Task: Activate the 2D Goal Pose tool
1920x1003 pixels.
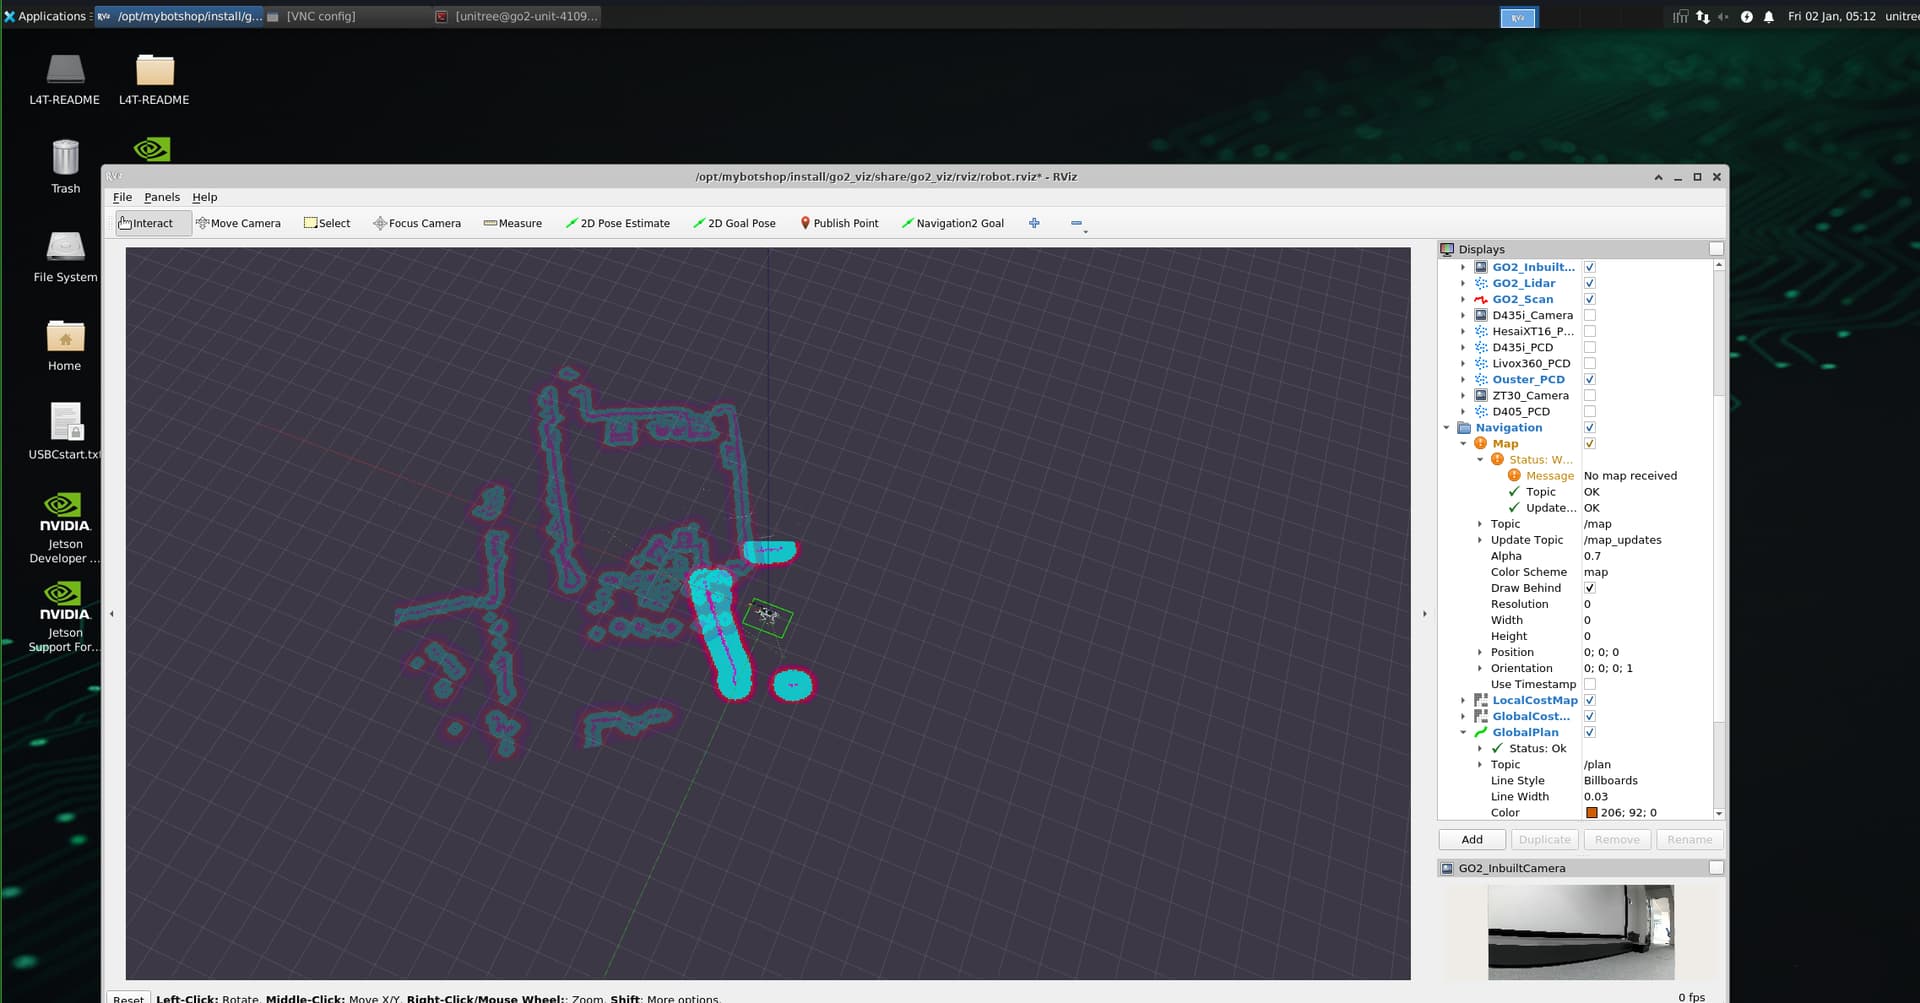Action: pyautogui.click(x=734, y=223)
